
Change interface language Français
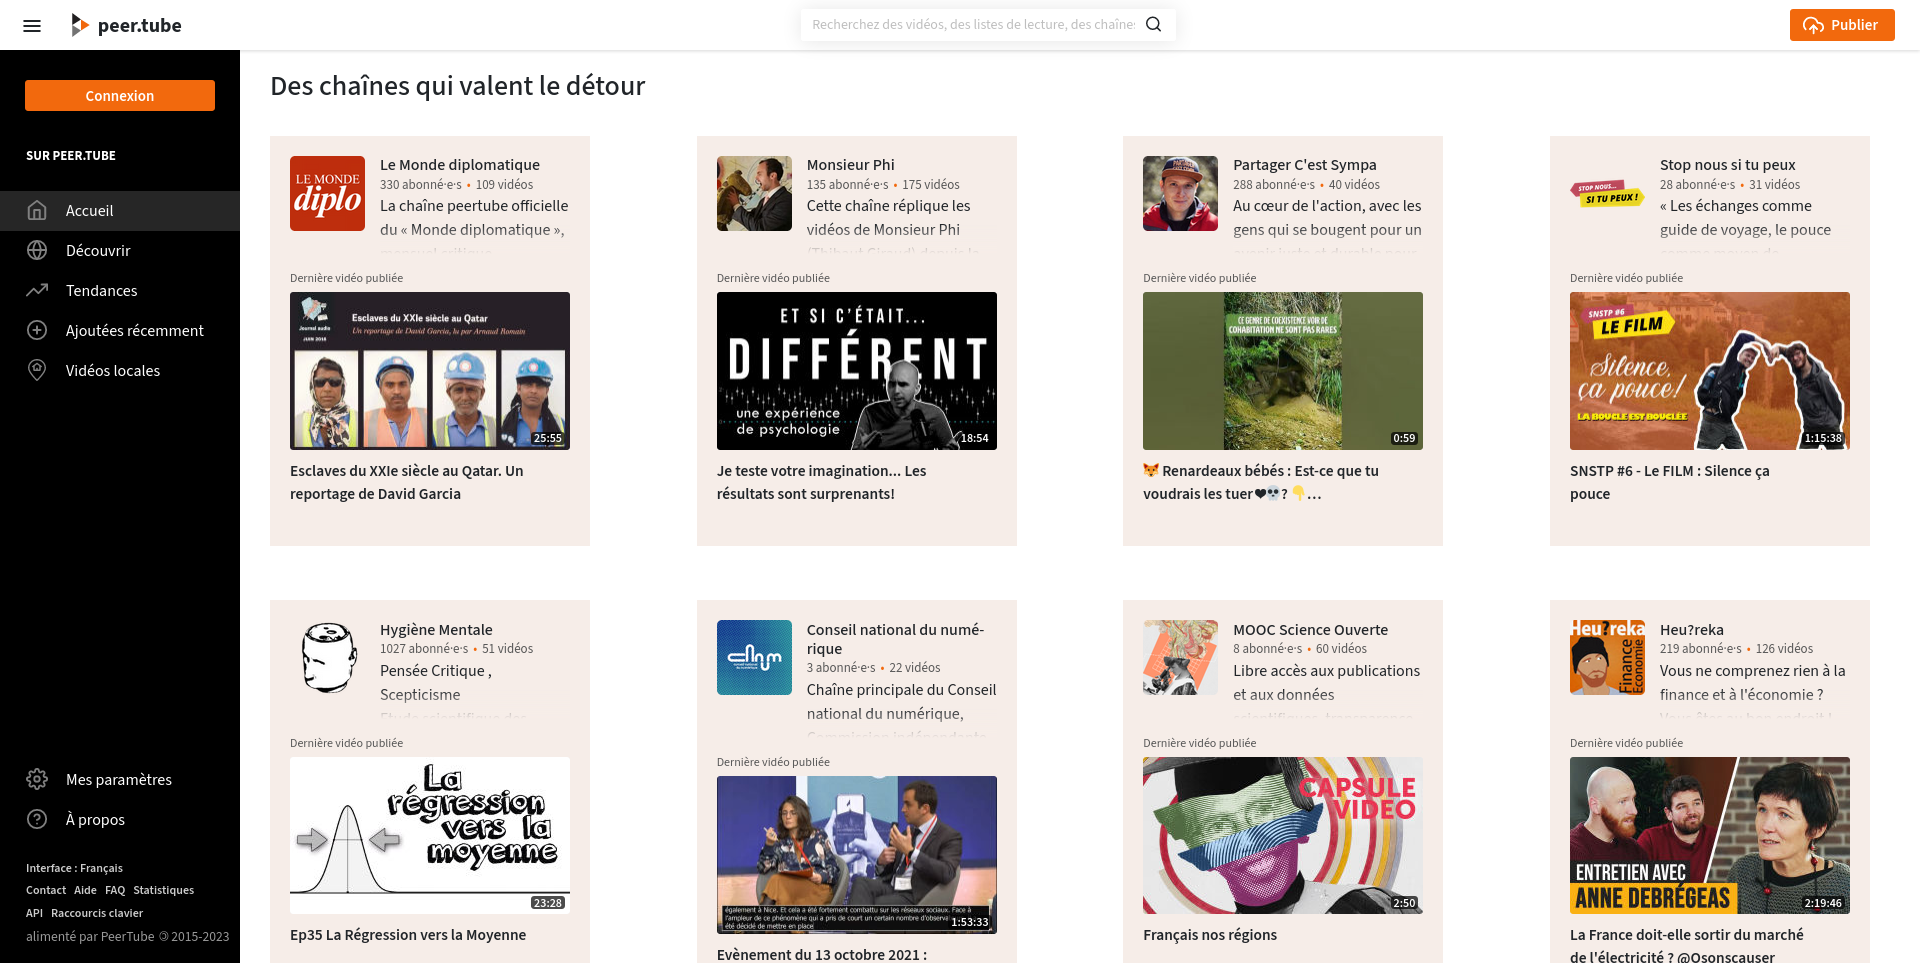click(x=74, y=868)
